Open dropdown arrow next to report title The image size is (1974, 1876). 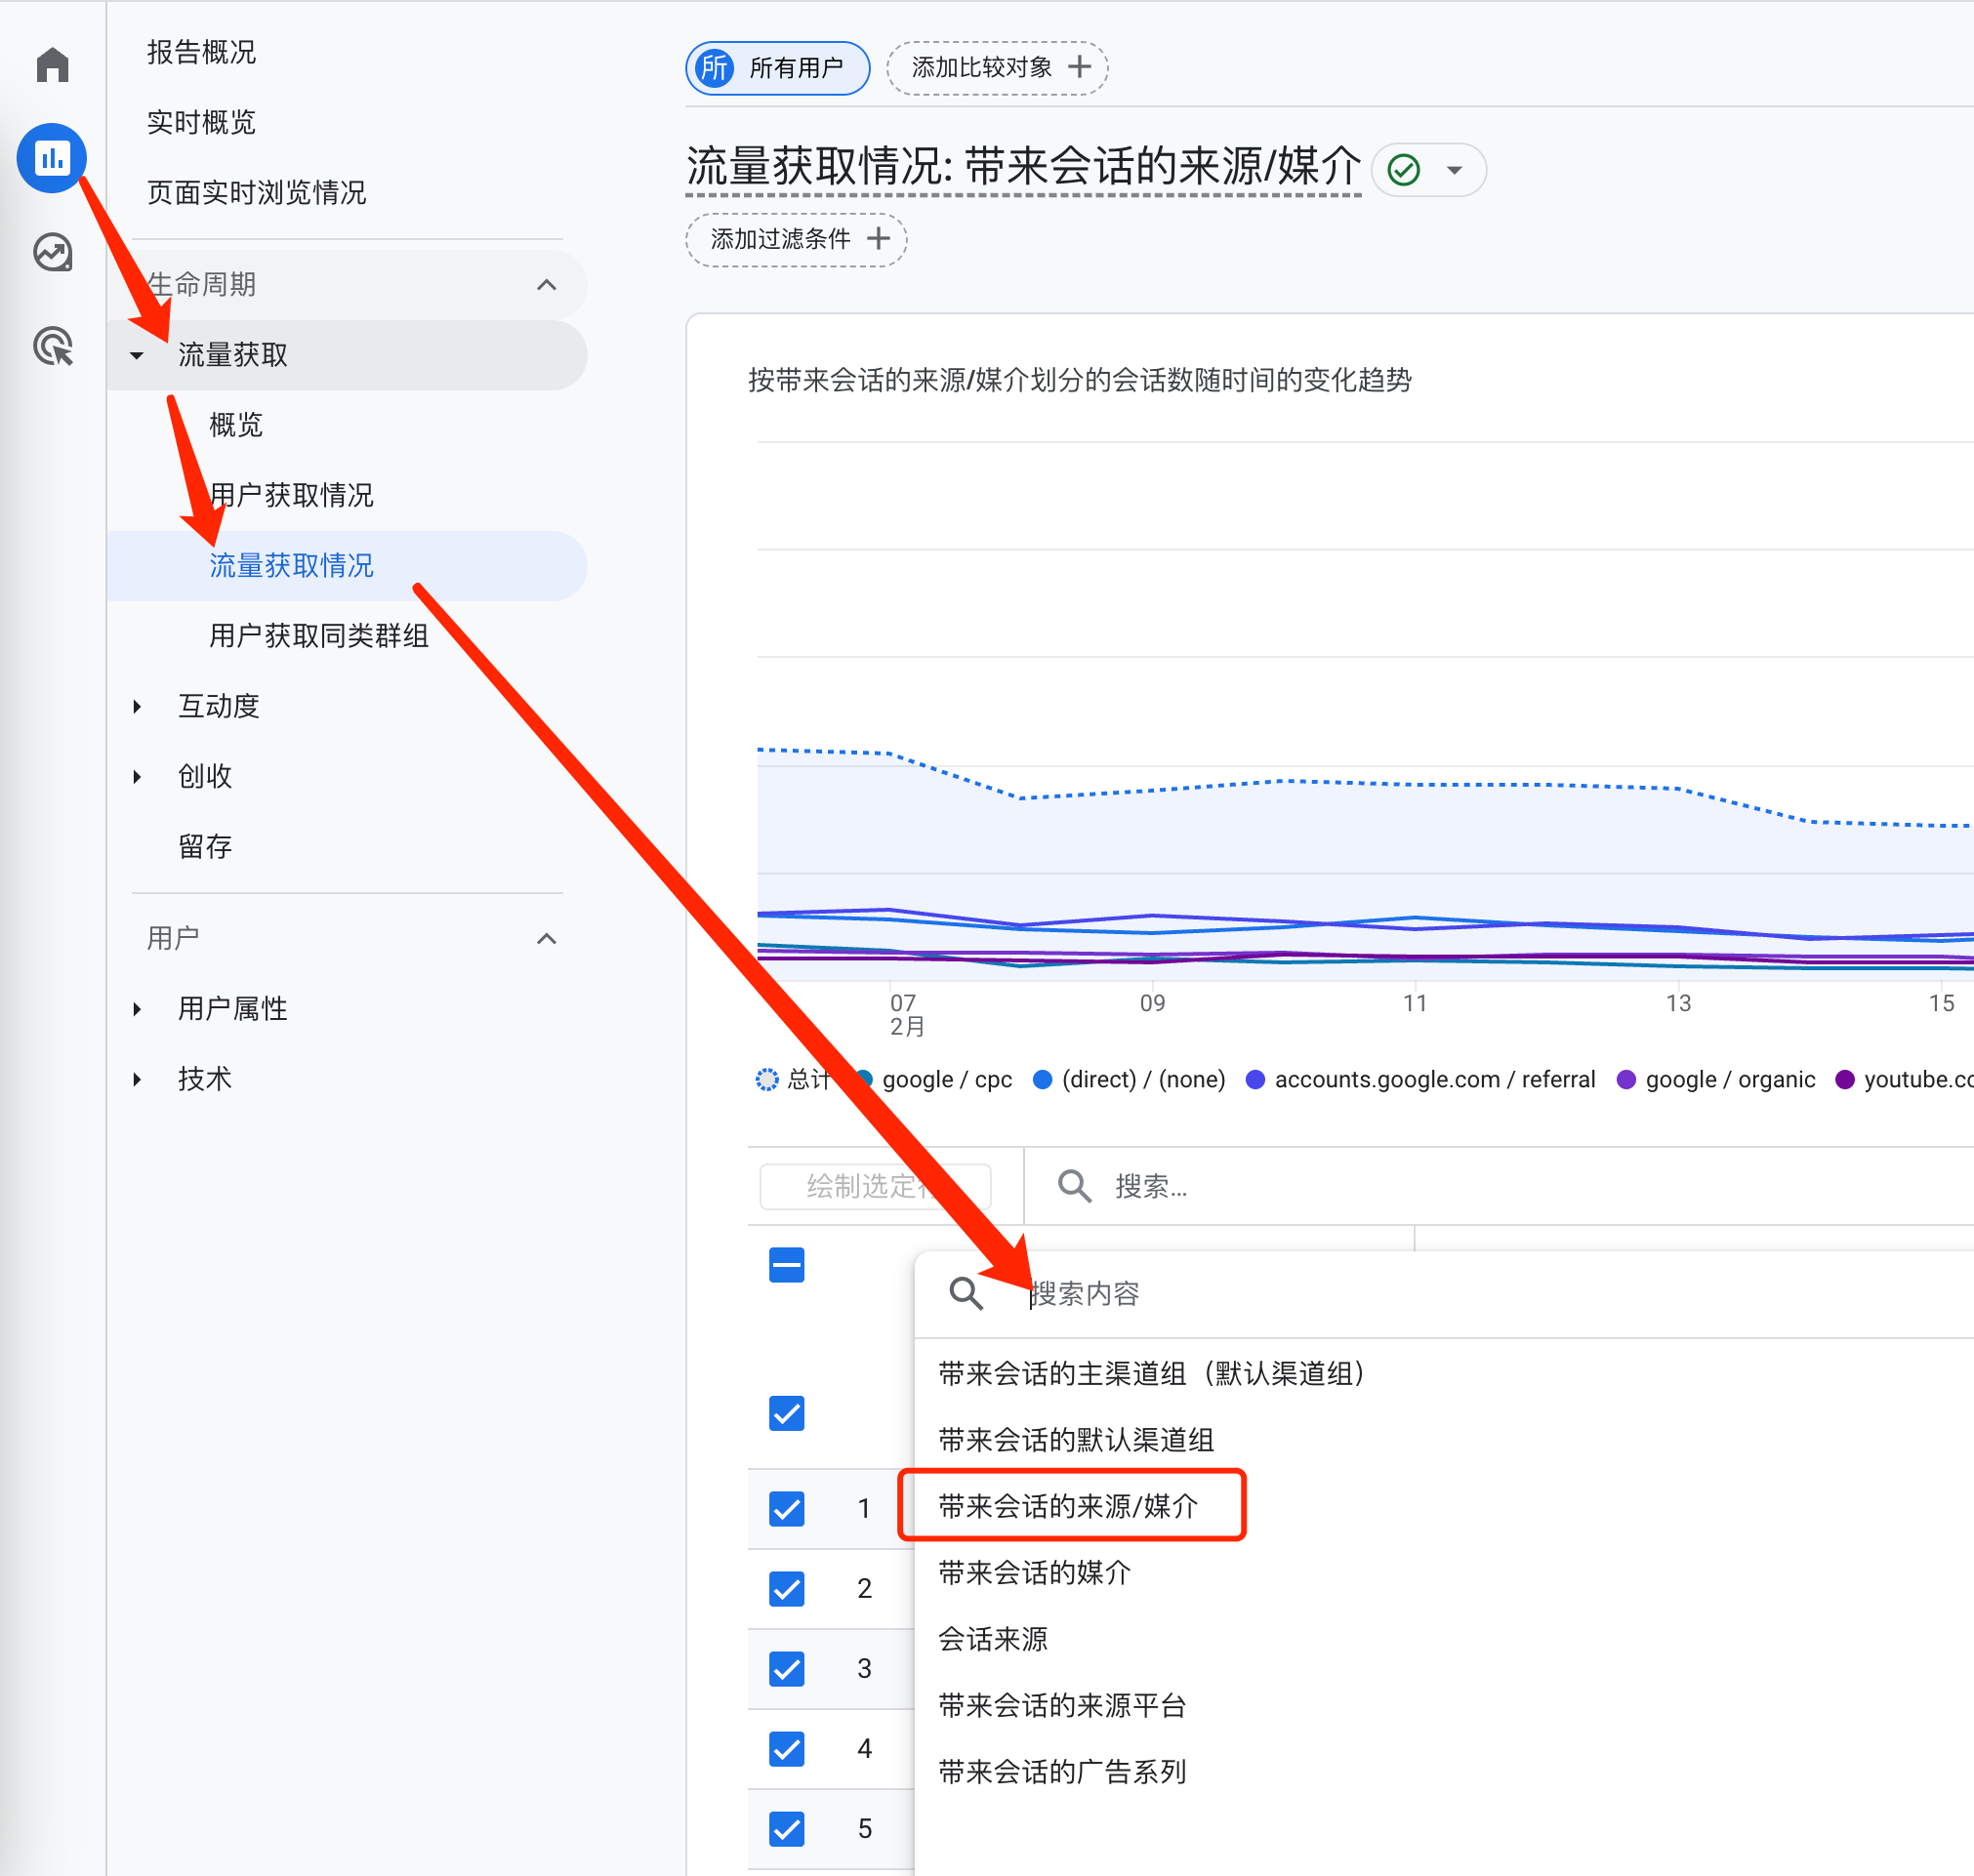tap(1455, 170)
